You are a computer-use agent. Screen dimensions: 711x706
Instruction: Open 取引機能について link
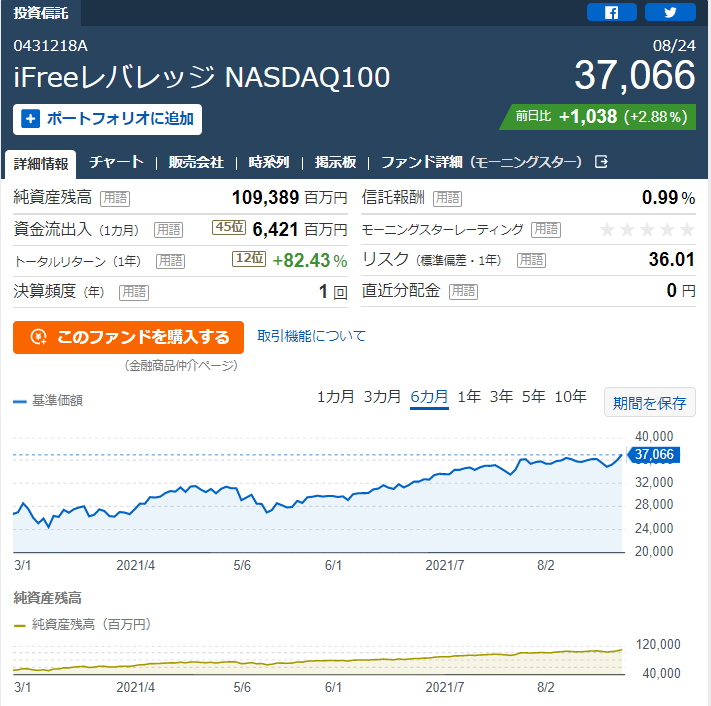pyautogui.click(x=311, y=336)
